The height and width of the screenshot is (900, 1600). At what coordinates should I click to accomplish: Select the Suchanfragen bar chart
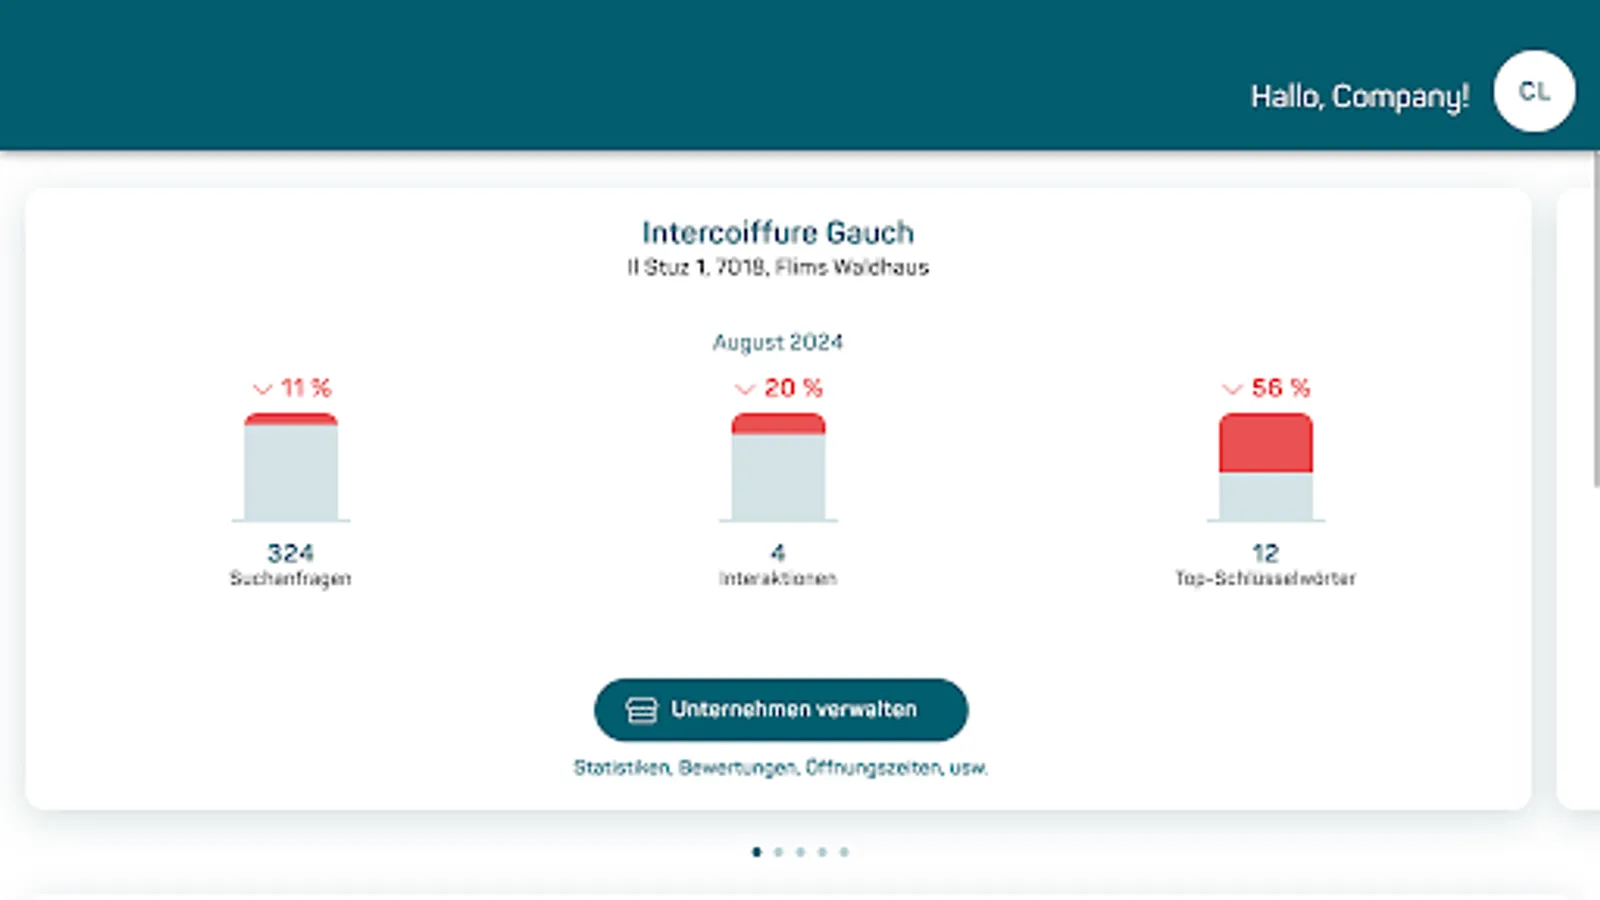(x=292, y=466)
